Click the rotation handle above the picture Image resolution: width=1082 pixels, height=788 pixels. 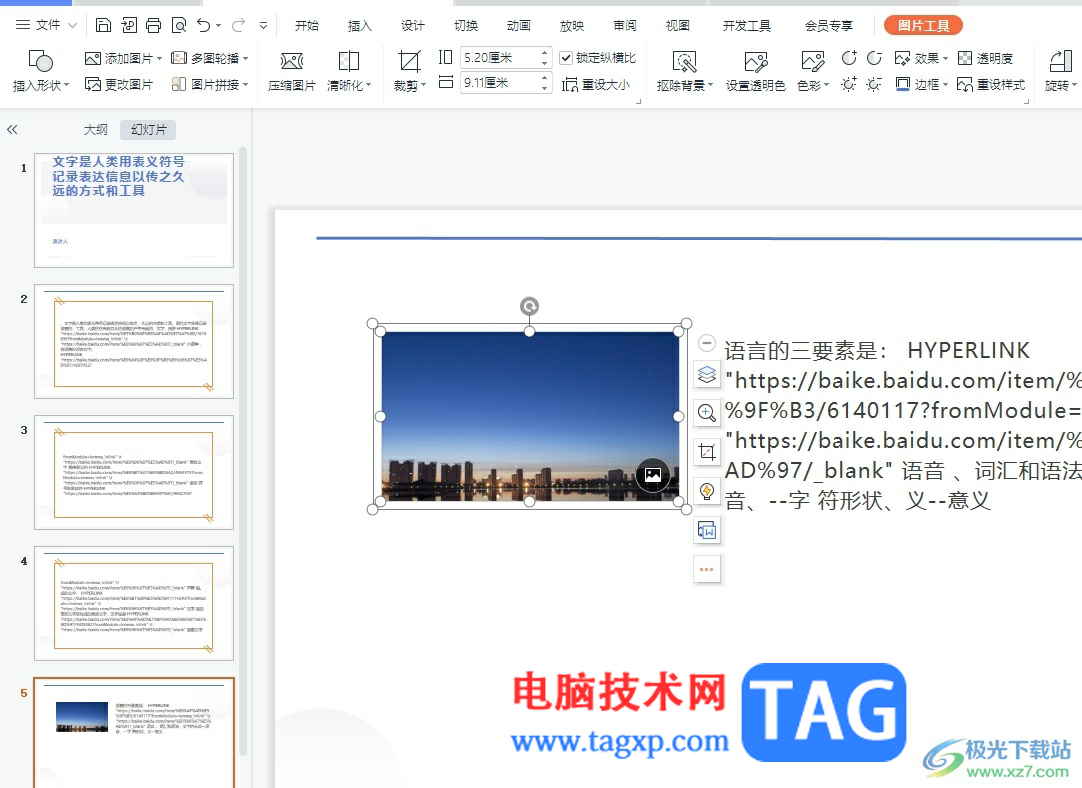point(529,306)
